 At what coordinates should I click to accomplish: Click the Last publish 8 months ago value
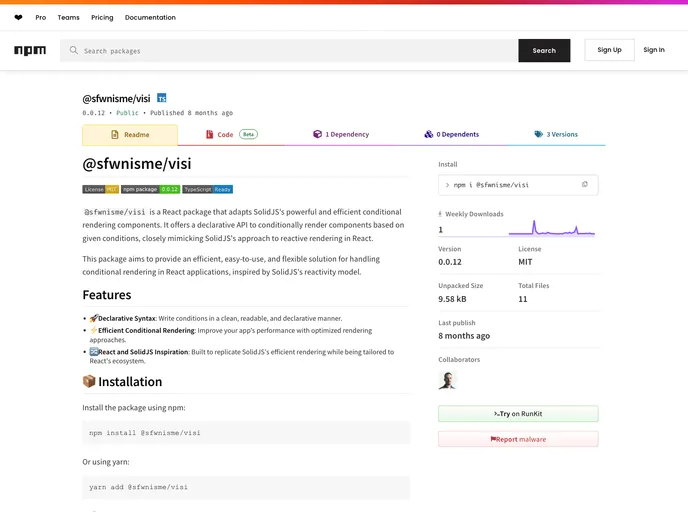[x=464, y=336]
